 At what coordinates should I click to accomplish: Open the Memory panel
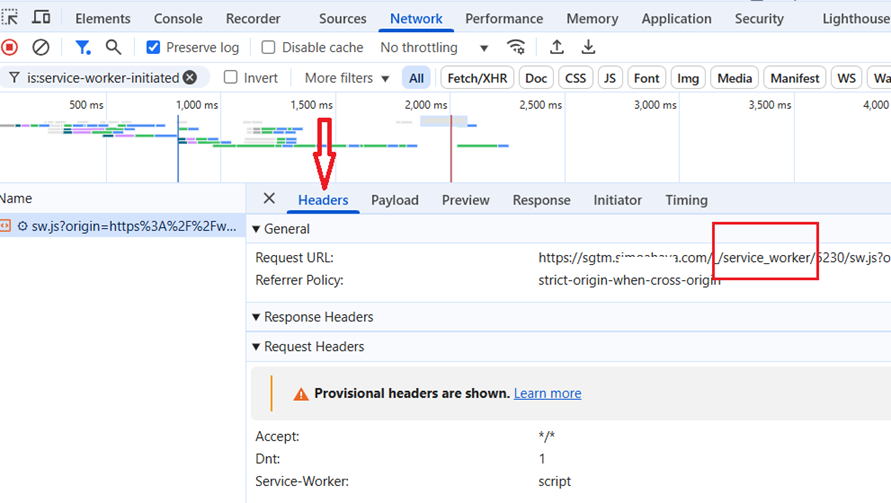[592, 19]
